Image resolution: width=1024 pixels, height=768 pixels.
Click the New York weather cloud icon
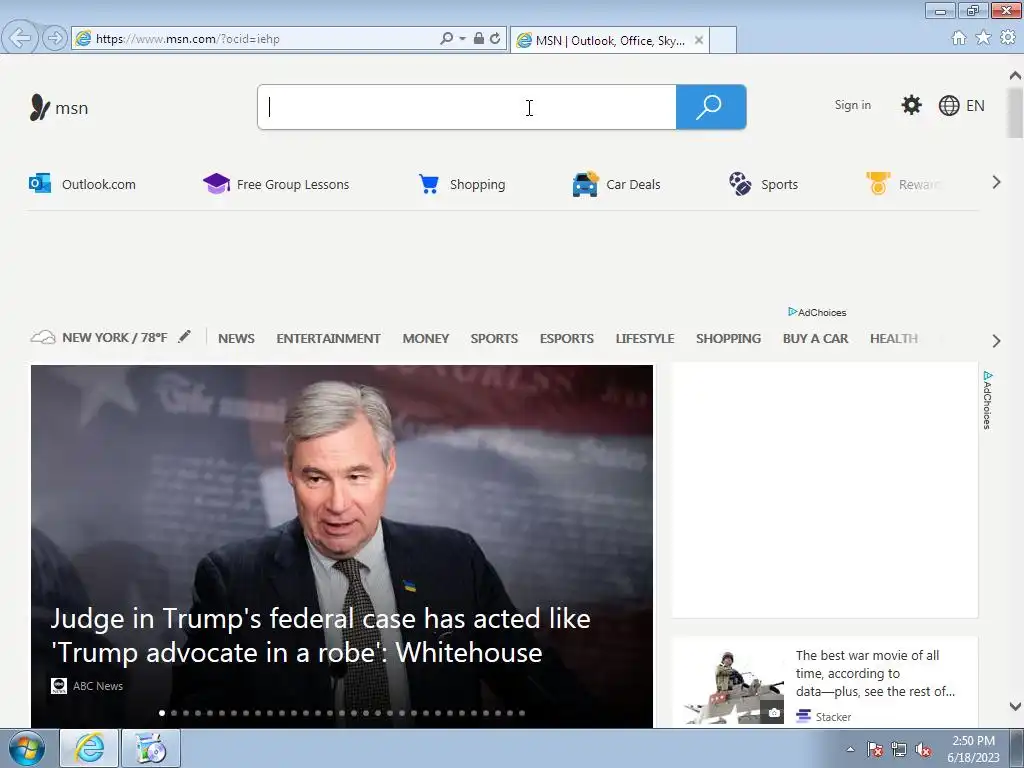[43, 338]
